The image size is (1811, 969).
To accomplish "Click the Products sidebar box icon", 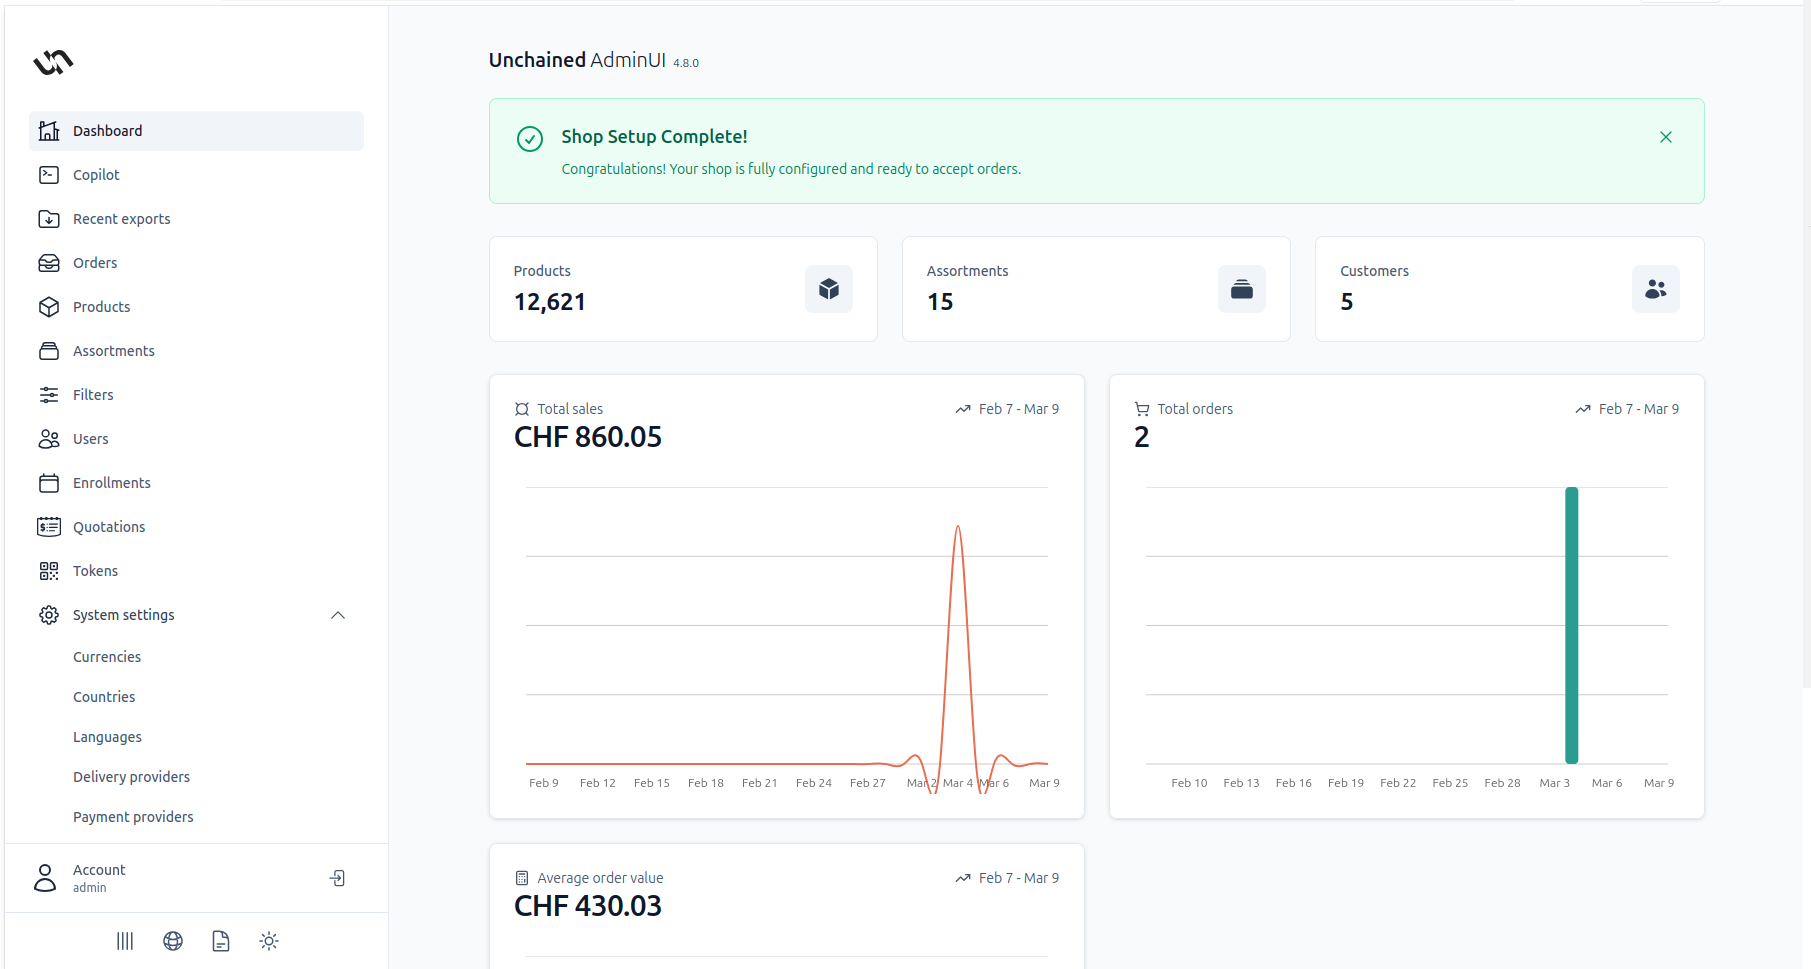I will tap(49, 307).
